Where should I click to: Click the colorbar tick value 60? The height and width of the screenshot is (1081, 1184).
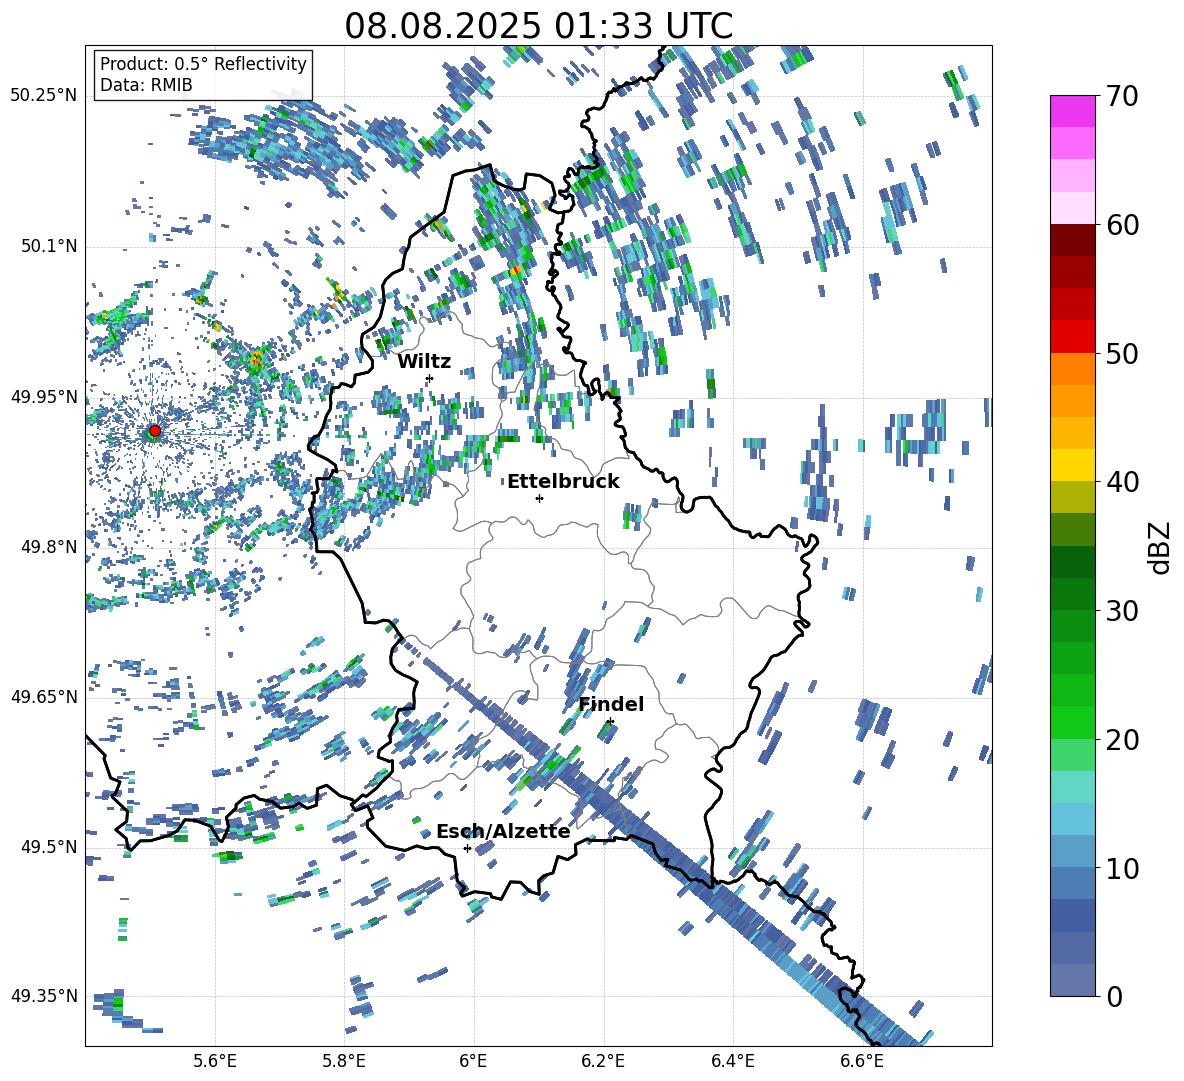click(x=1121, y=225)
